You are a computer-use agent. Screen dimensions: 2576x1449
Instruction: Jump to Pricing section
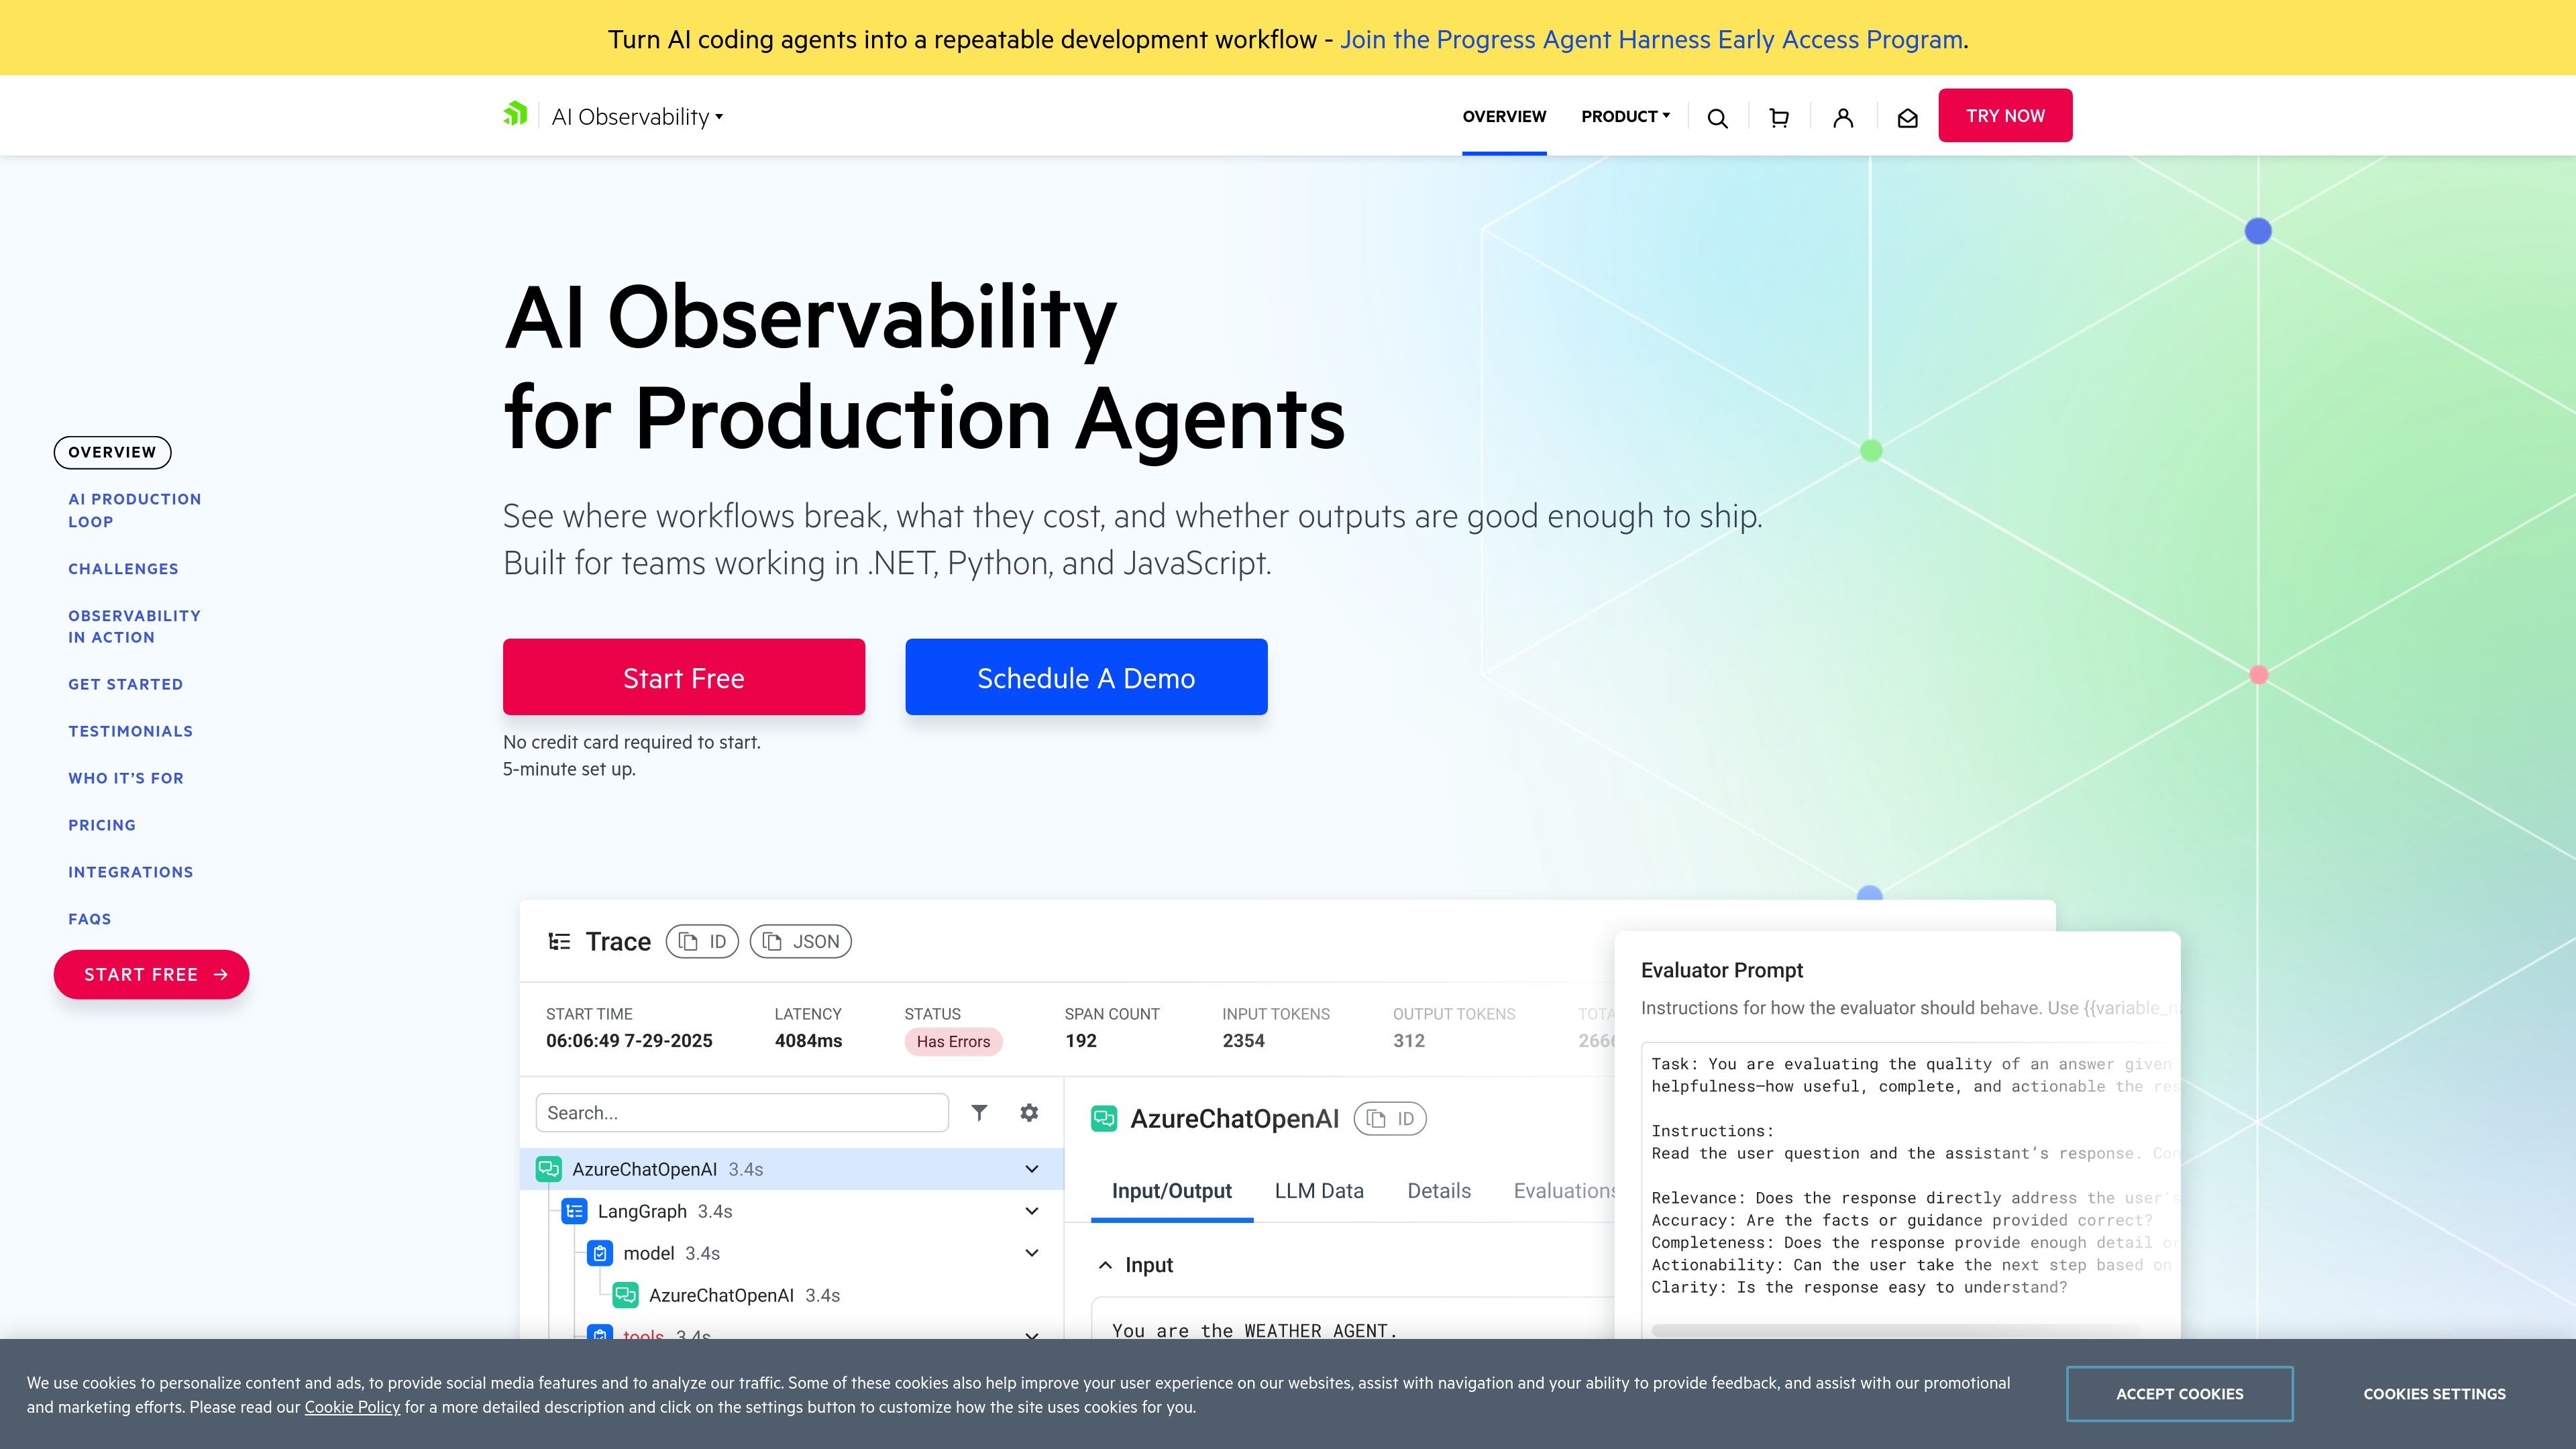coord(102,825)
